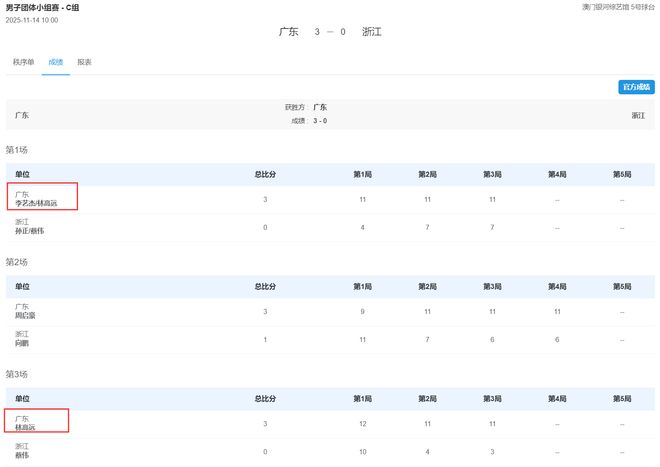Click player 林高远 in match 3
This screenshot has width=660, height=467.
(26, 427)
